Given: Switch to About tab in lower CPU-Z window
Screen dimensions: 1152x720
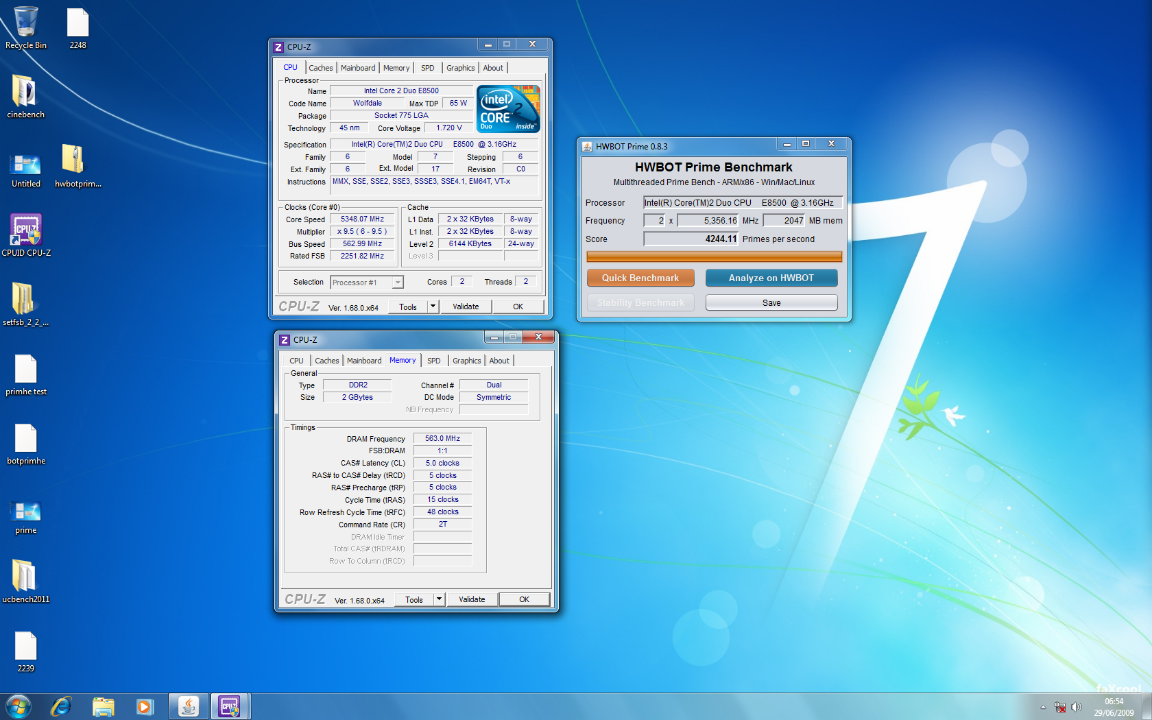Looking at the screenshot, I should 500,361.
